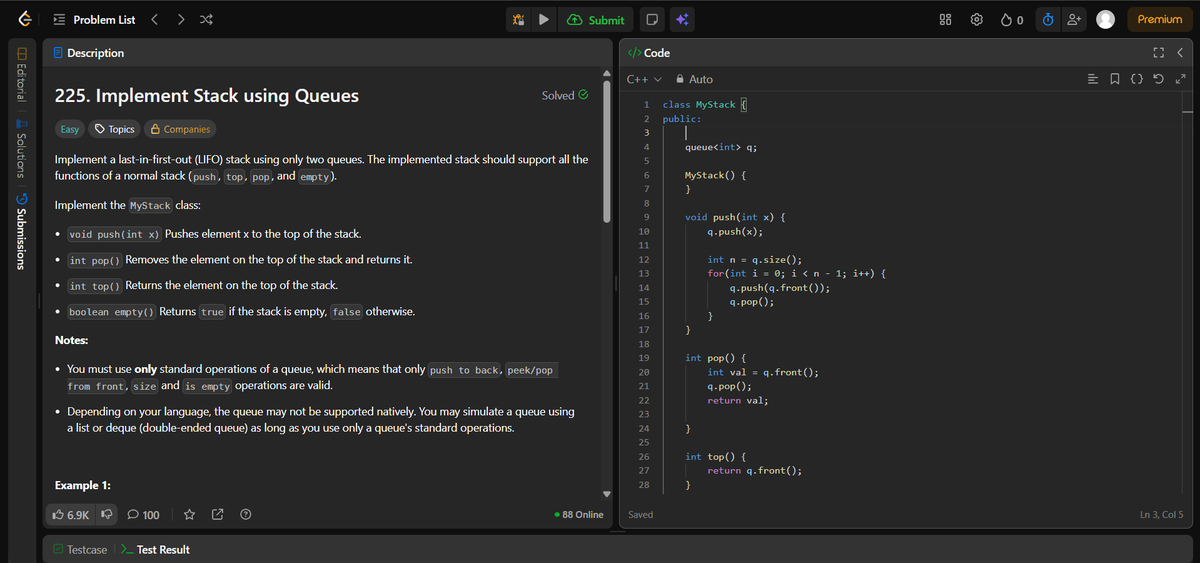Click the Easy difficulty tag
Viewport: 1200px width, 563px height.
click(69, 129)
